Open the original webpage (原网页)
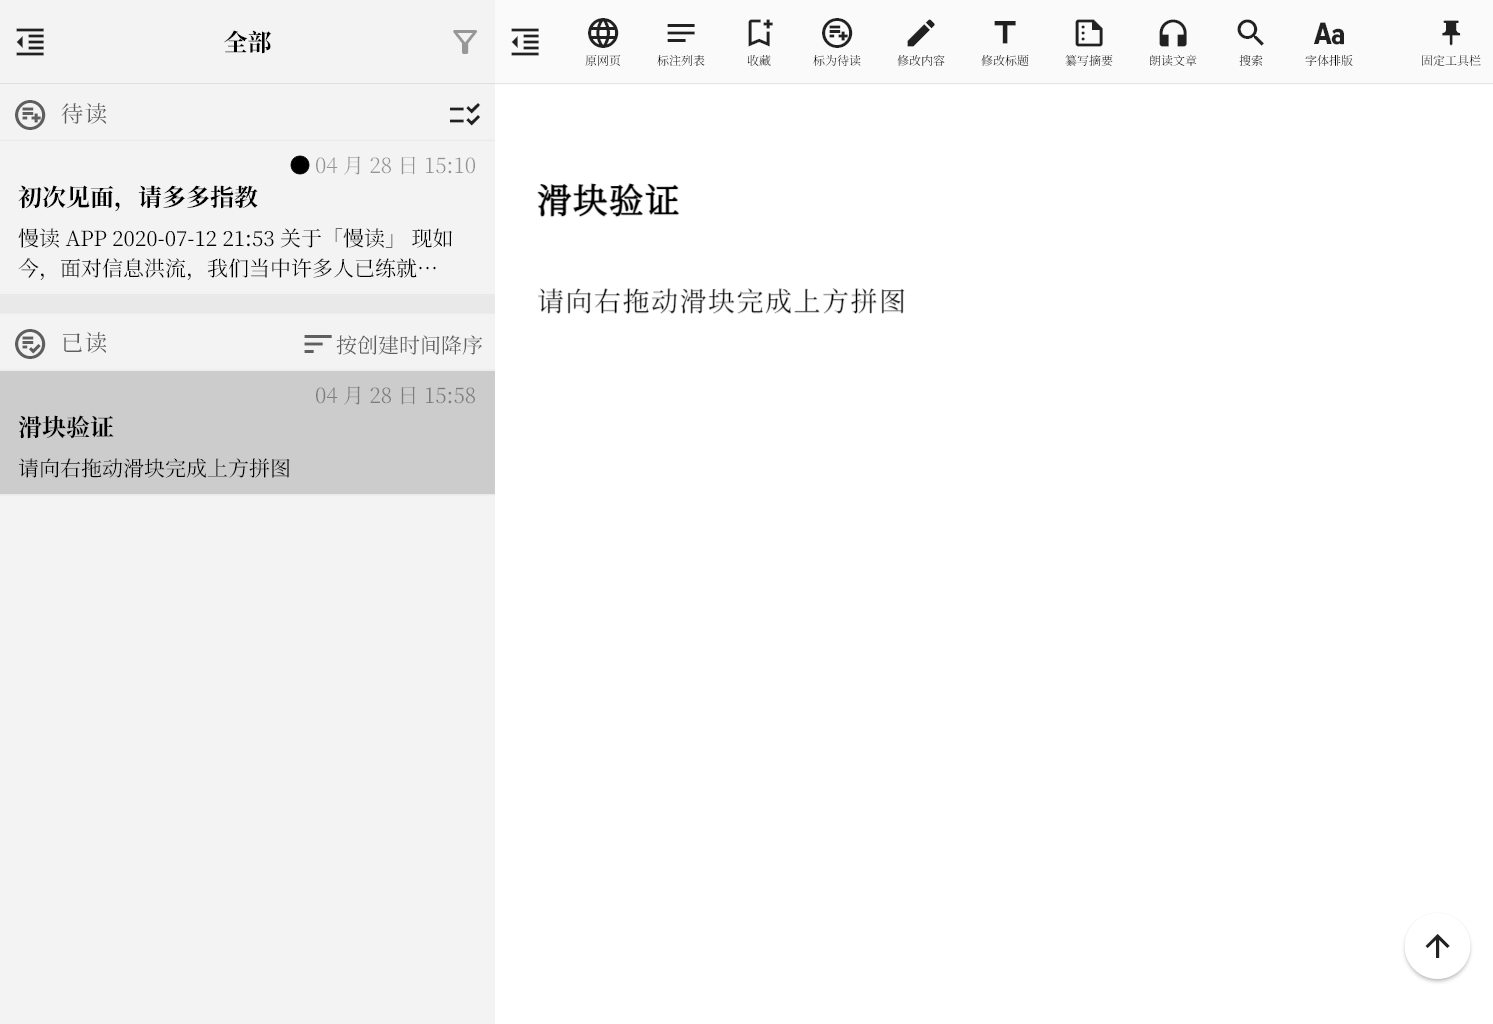The width and height of the screenshot is (1493, 1024). tap(603, 42)
